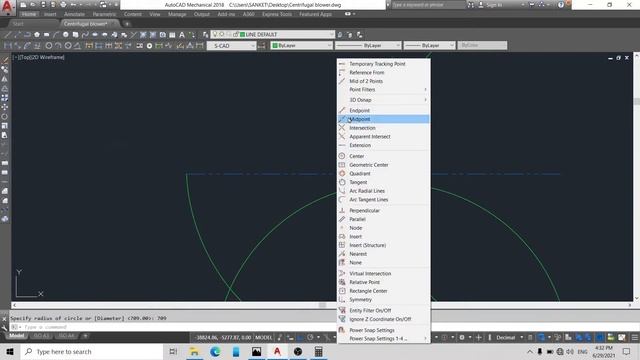Toggle Entity Filter On/Off
This screenshot has width=640, height=360.
point(383,311)
